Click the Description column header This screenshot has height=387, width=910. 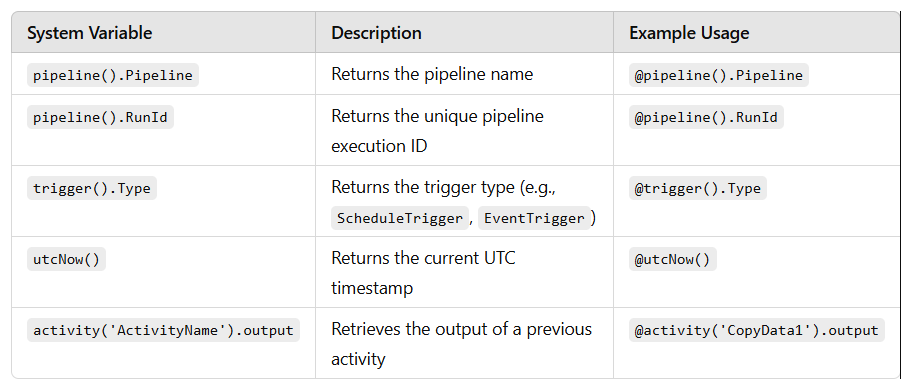pyautogui.click(x=376, y=33)
